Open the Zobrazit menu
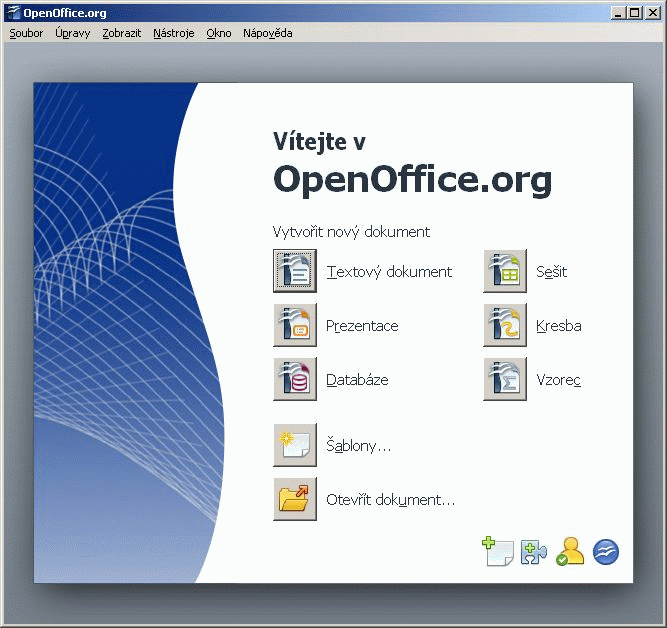667x628 pixels. (x=122, y=33)
